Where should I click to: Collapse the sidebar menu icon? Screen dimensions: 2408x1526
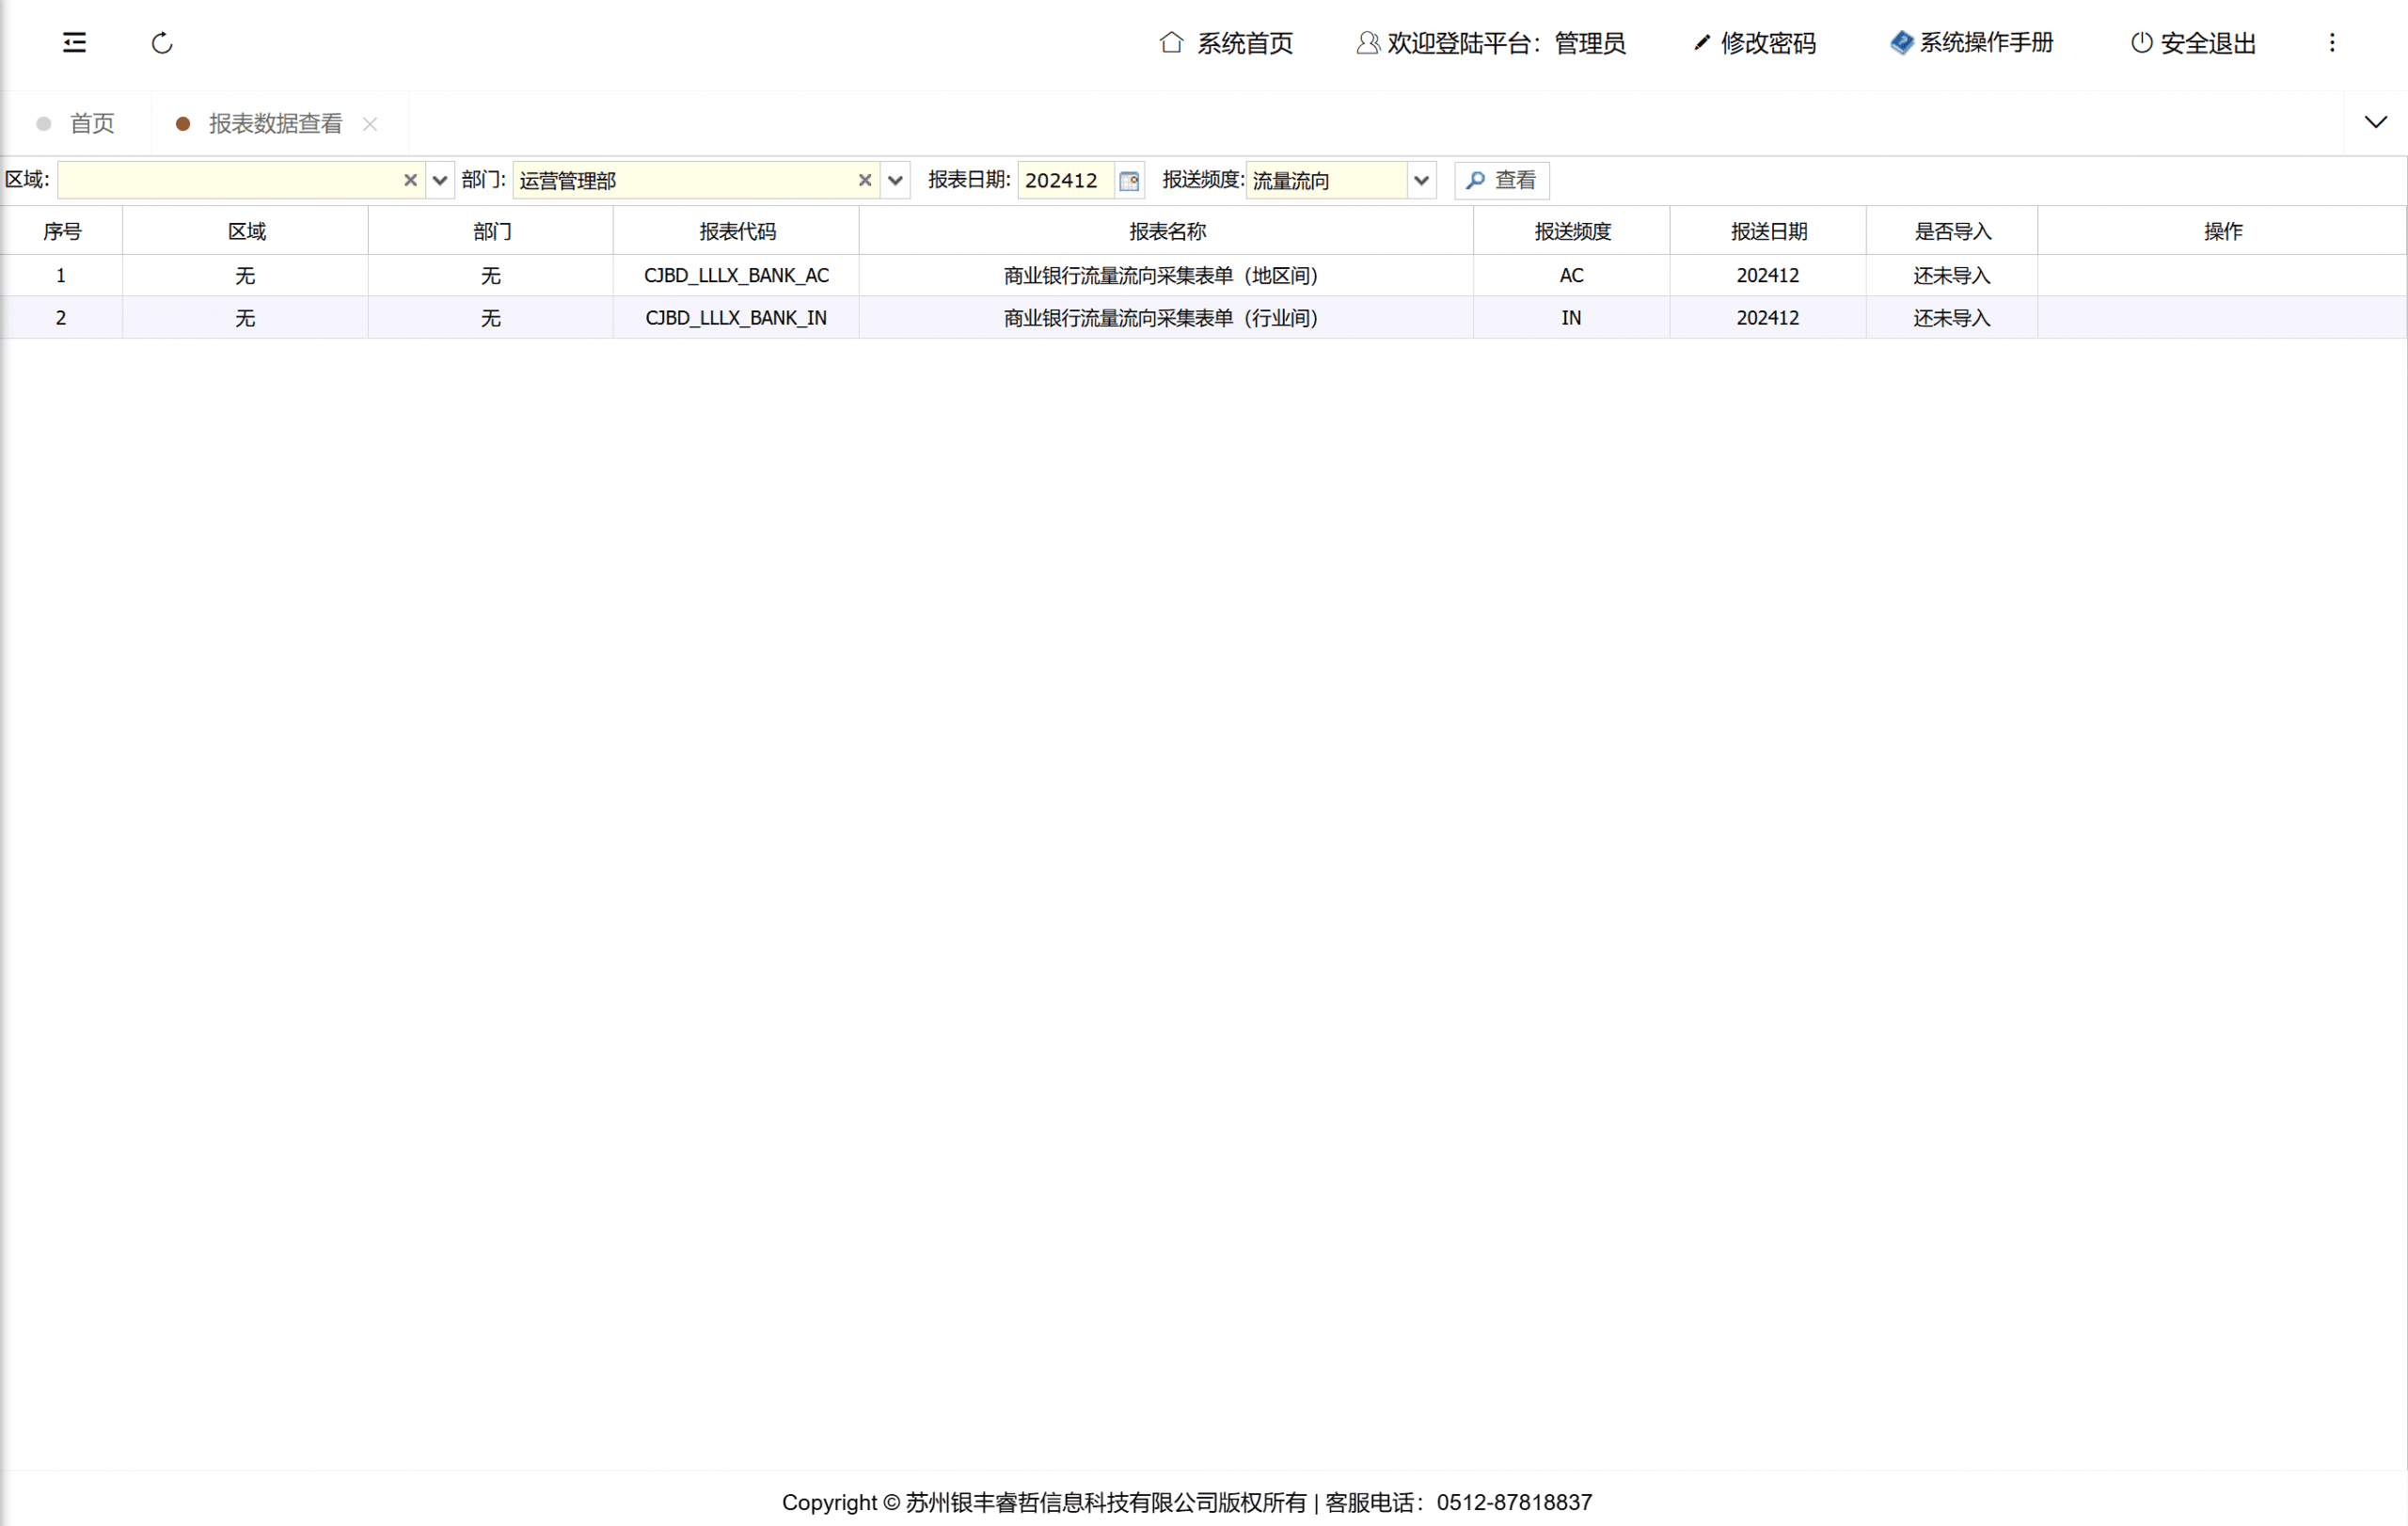click(x=74, y=42)
